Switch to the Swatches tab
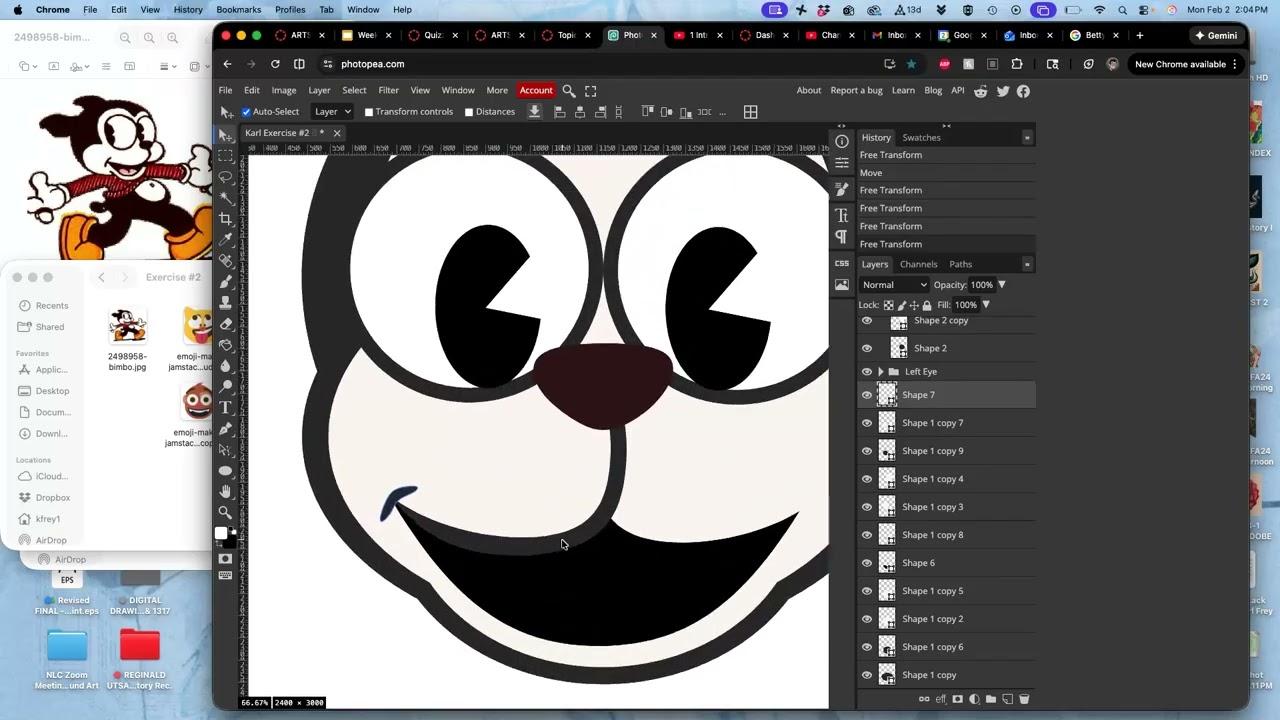Screen dimensions: 1280x720 tap(921, 138)
